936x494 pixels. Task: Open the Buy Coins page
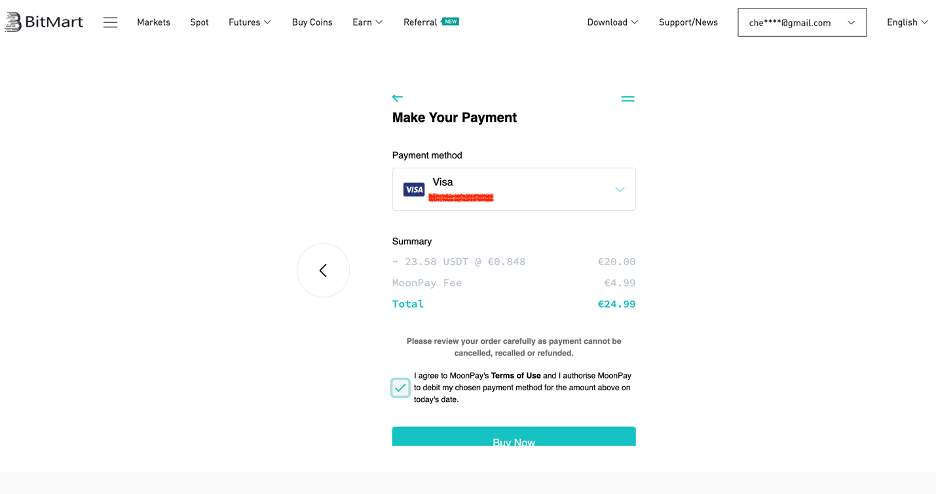click(312, 22)
